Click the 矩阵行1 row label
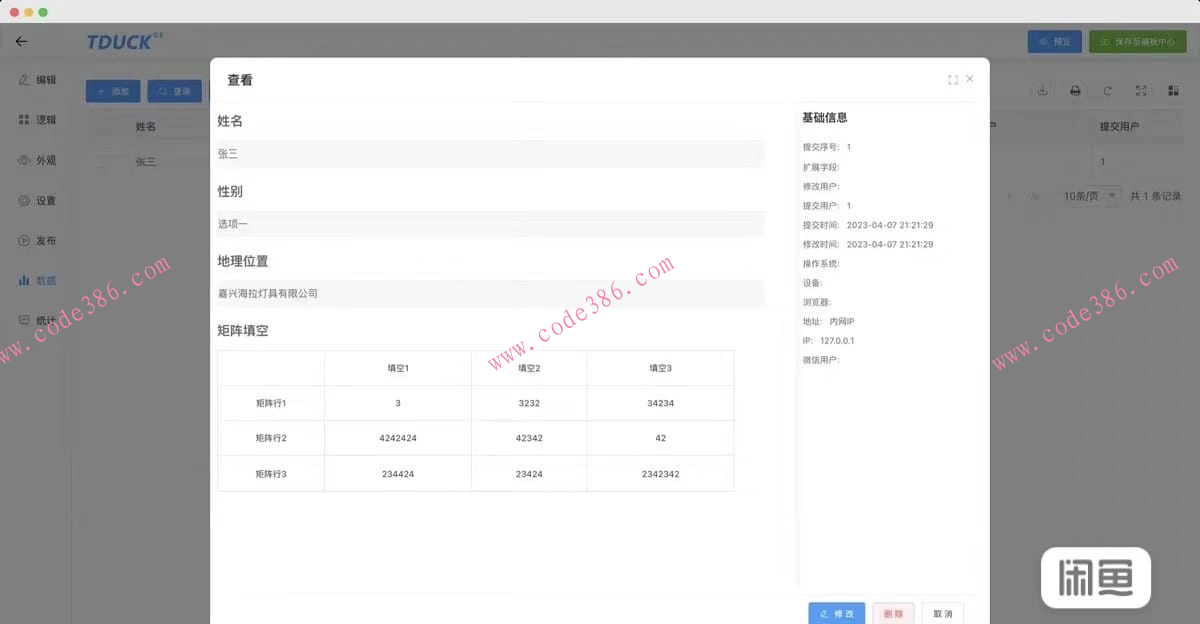Image resolution: width=1200 pixels, height=624 pixels. [271, 403]
